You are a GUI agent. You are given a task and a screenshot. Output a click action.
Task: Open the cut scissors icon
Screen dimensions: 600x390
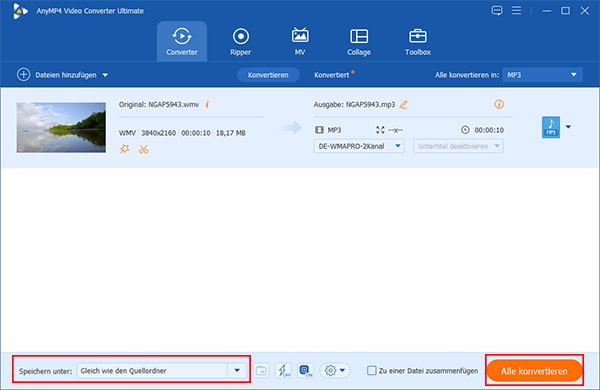pos(143,149)
